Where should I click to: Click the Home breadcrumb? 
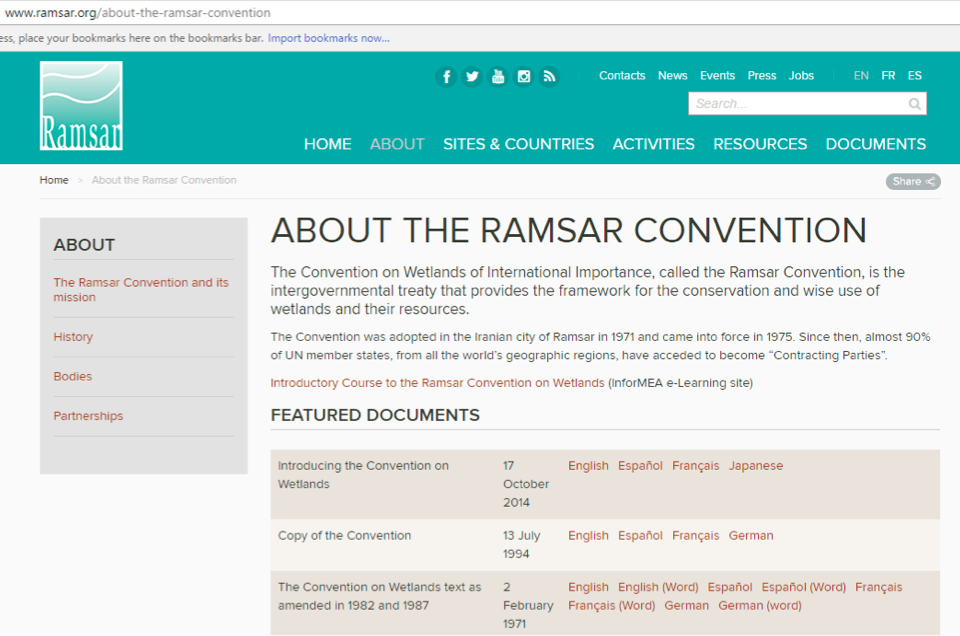(54, 180)
